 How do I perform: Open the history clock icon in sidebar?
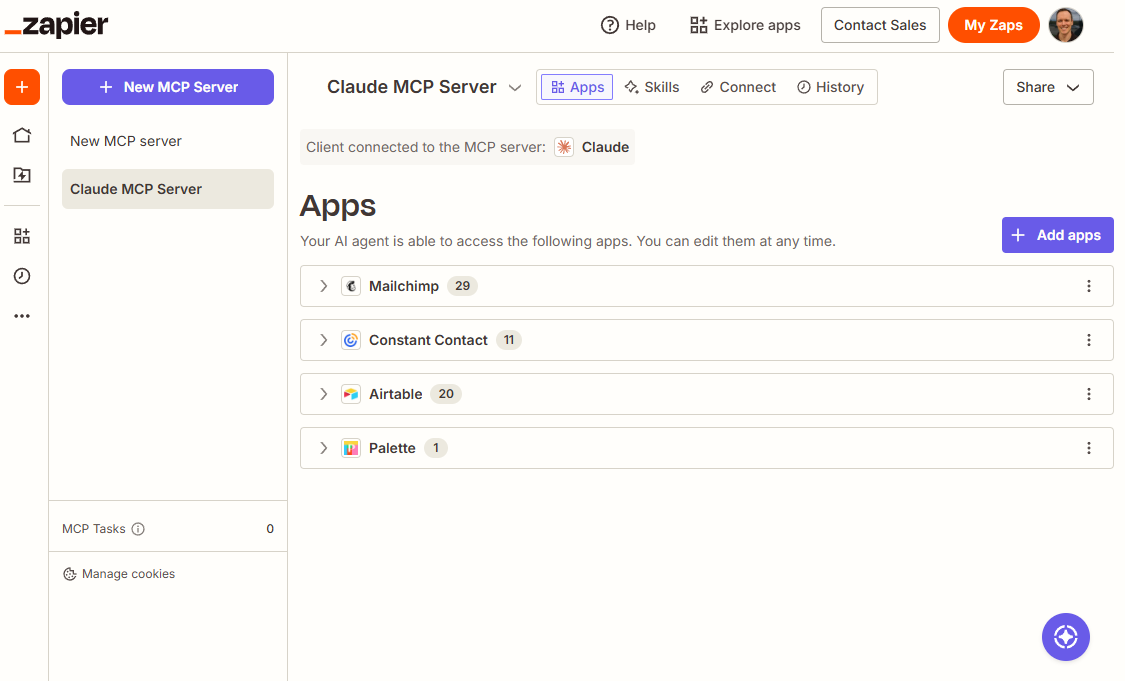[x=22, y=276]
